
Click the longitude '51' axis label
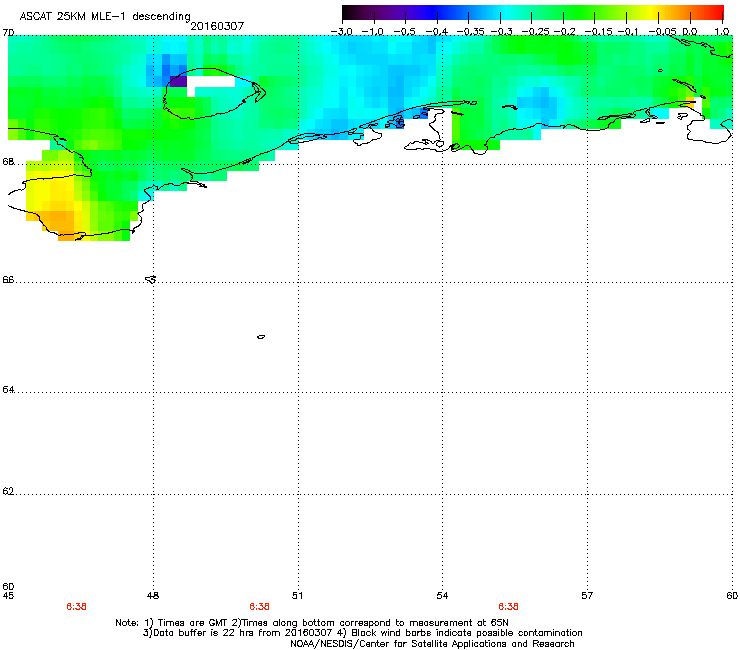297,596
